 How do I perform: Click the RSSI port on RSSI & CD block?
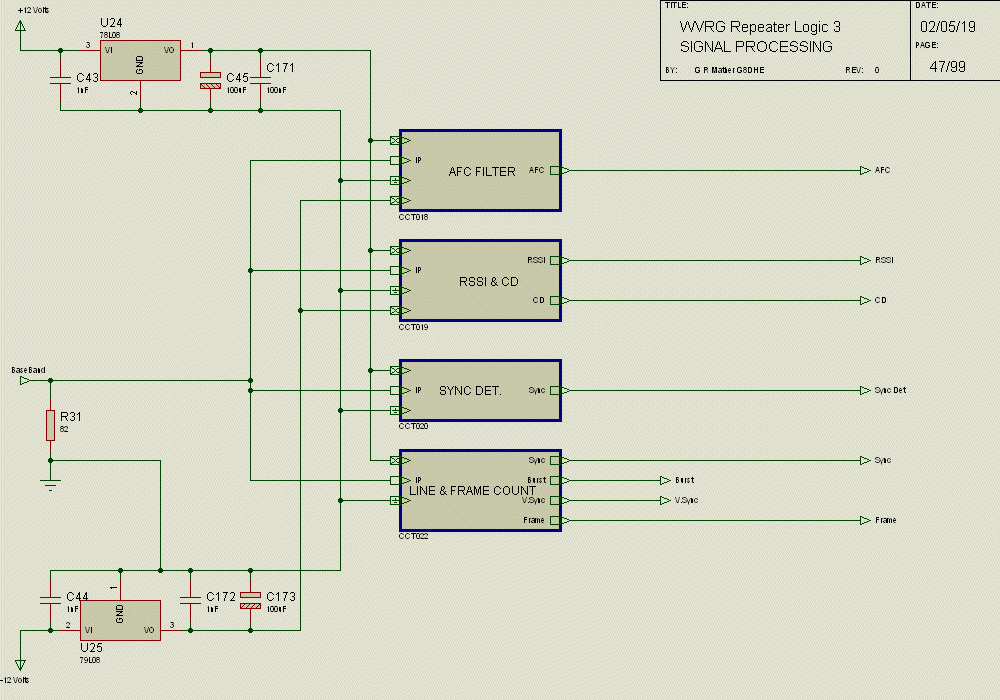[x=559, y=260]
